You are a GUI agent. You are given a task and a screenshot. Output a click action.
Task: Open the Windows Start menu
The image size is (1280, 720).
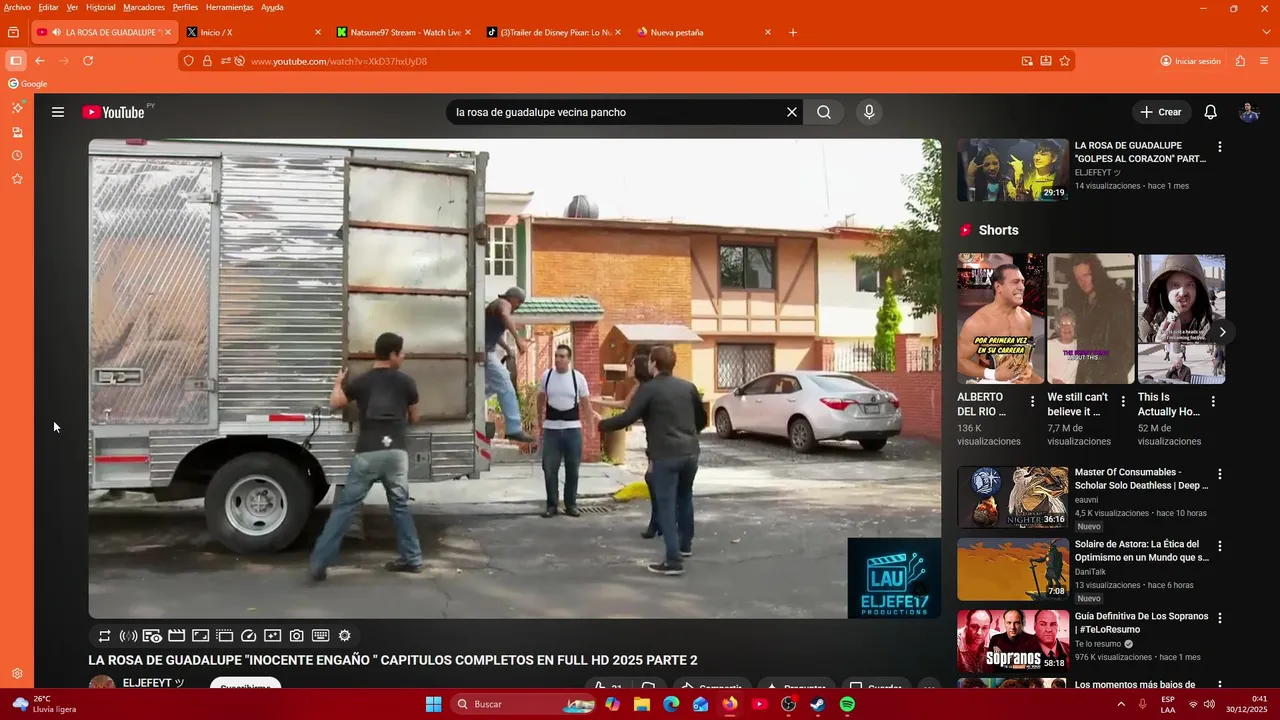tap(433, 704)
